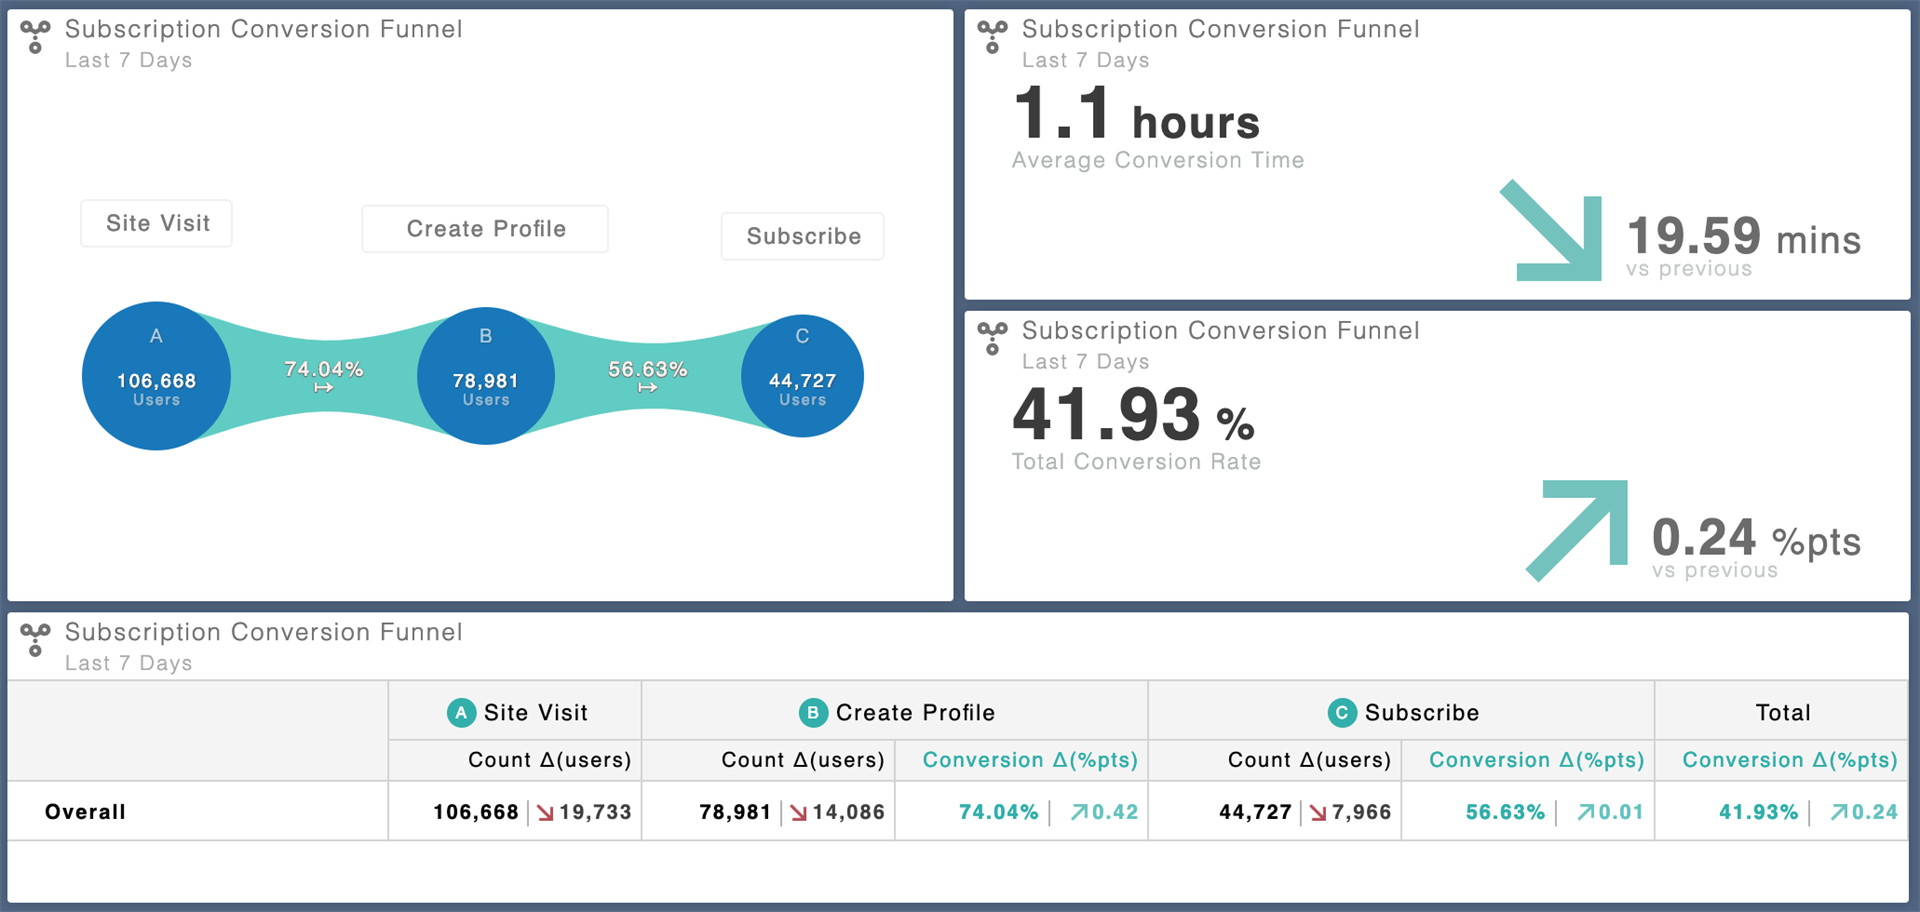Click the funnel icon of the funnel chart panel
The height and width of the screenshot is (912, 1920).
tap(36, 37)
